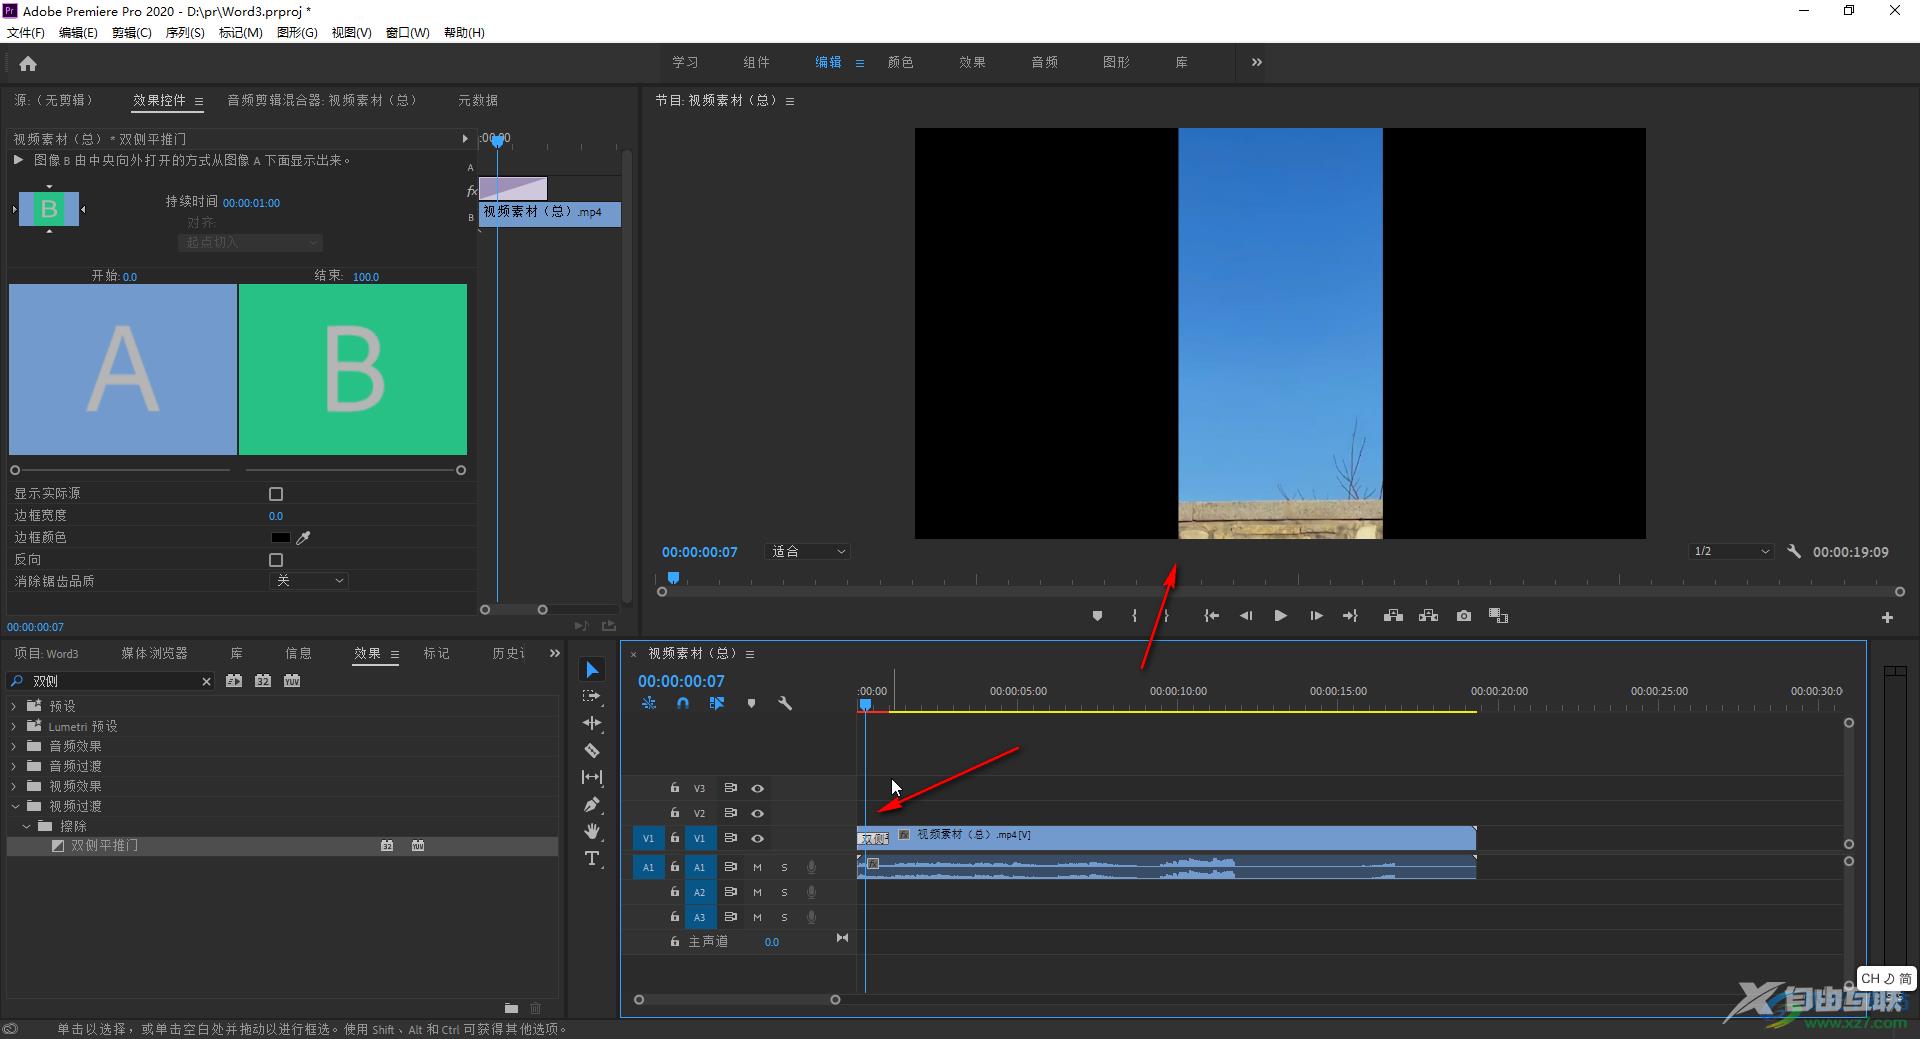Mute track A3

tap(757, 917)
